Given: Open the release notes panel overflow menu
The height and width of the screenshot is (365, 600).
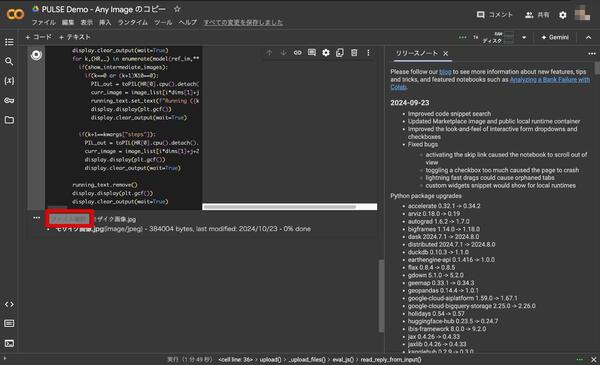Looking at the screenshot, I should (592, 54).
